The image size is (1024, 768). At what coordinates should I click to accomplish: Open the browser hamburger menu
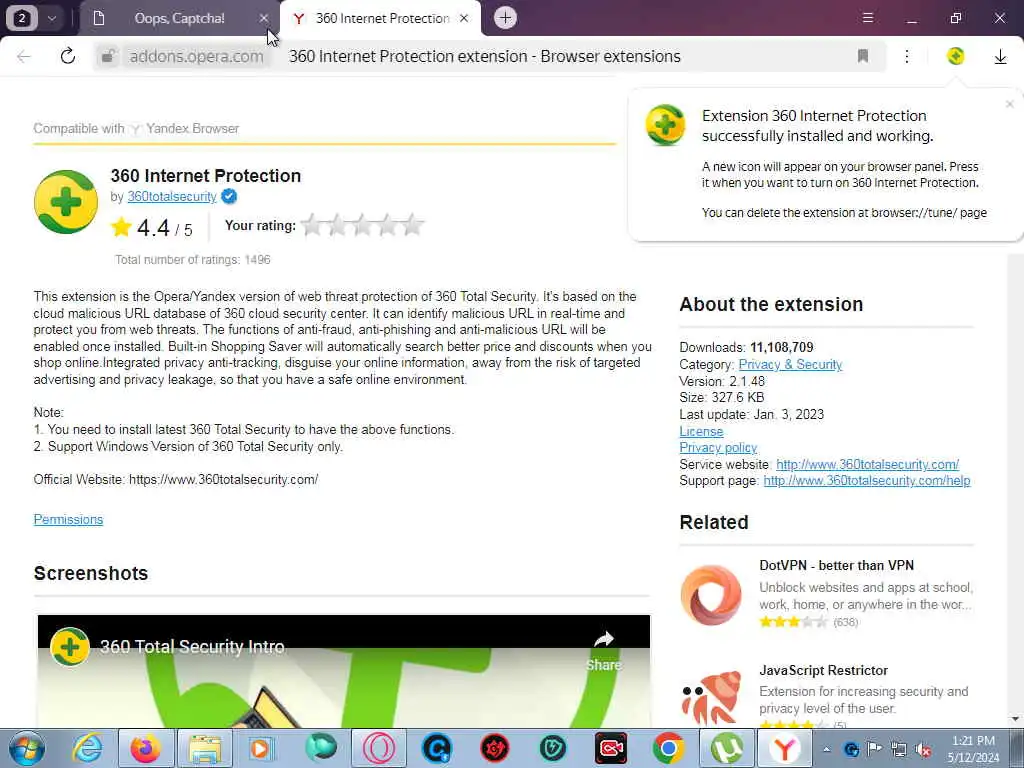tap(868, 18)
